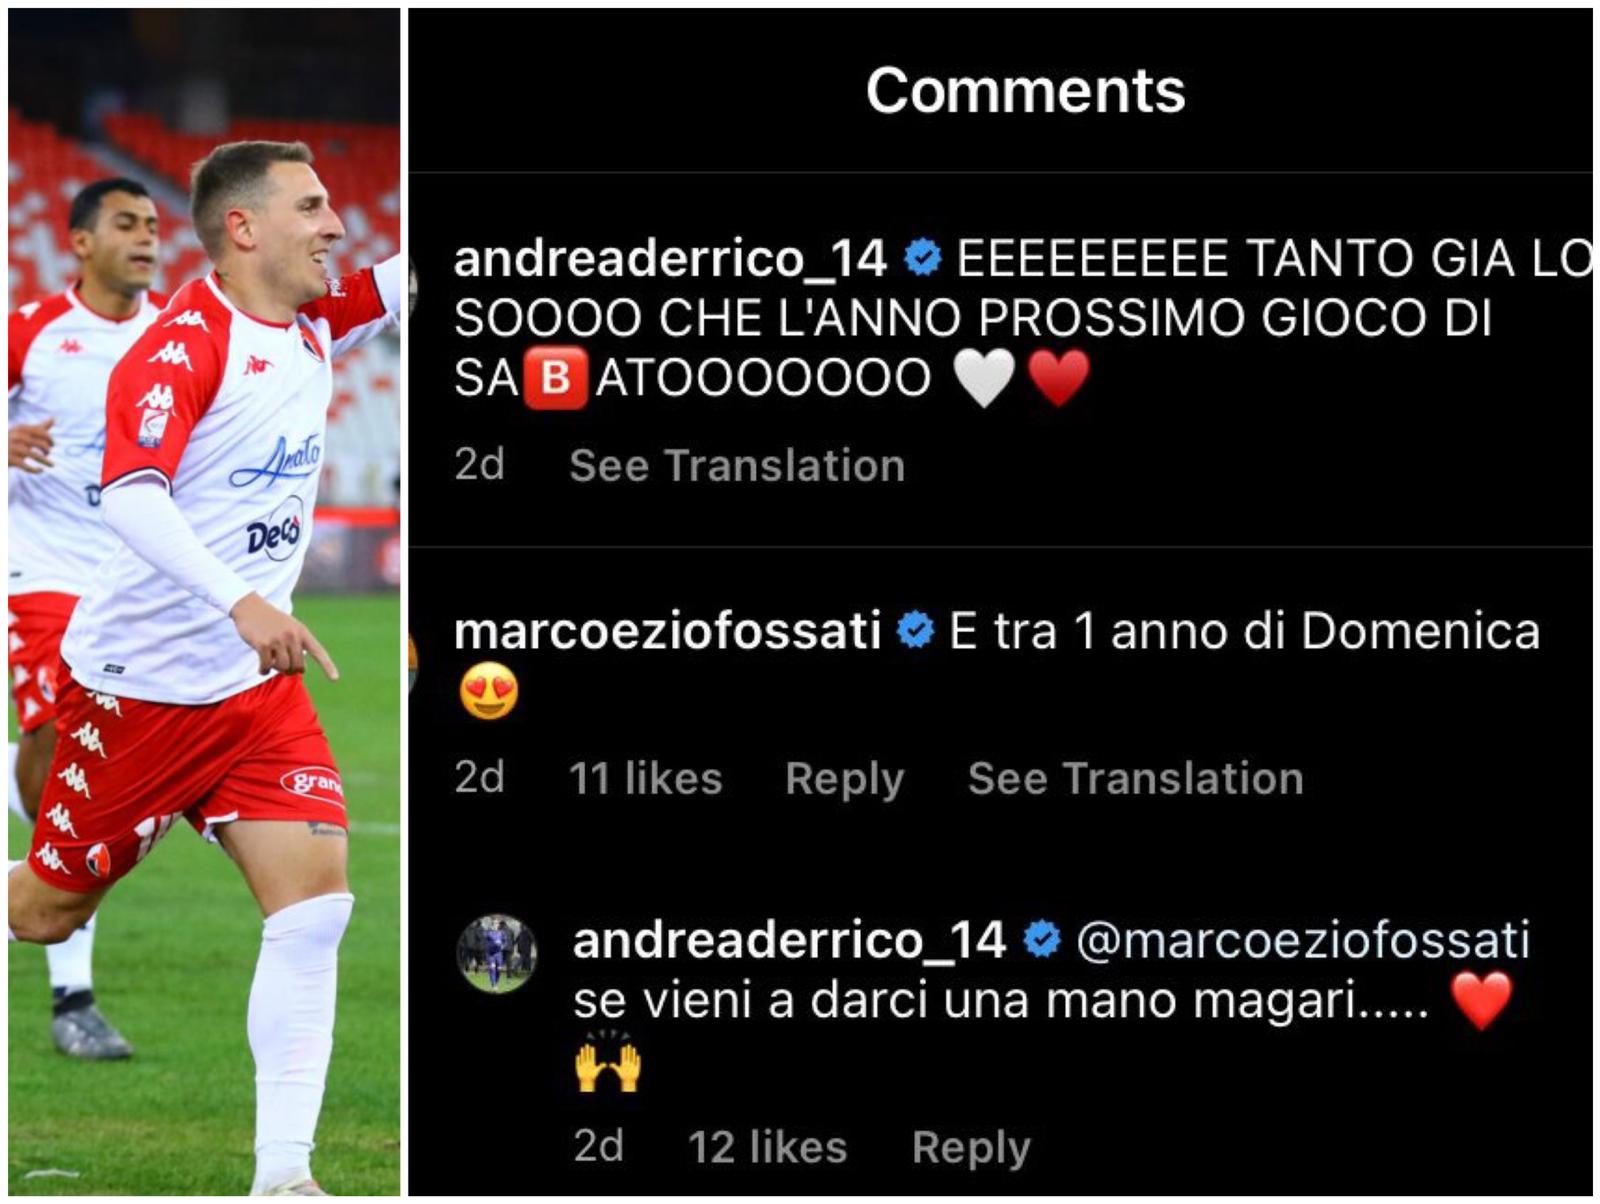View the 12 likes on the reply

pyautogui.click(x=767, y=1147)
